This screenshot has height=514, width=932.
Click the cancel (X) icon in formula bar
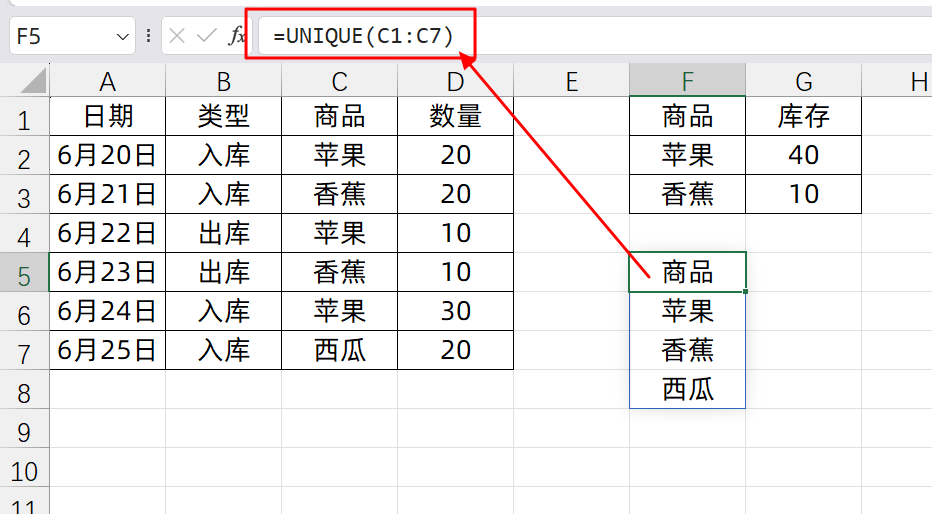click(177, 36)
